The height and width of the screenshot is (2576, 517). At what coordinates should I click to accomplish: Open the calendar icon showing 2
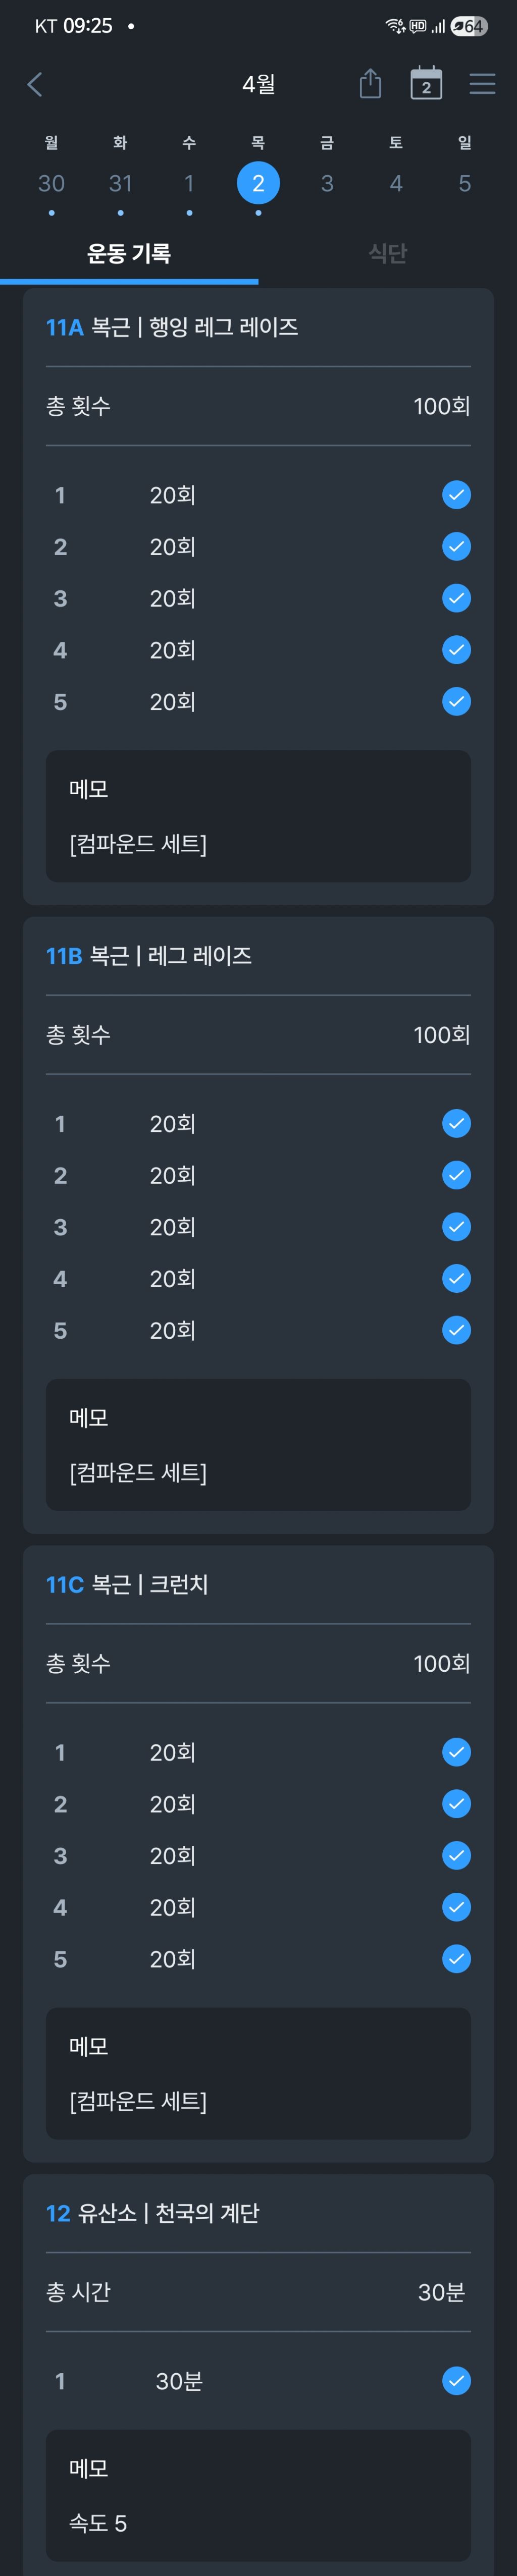pyautogui.click(x=426, y=84)
